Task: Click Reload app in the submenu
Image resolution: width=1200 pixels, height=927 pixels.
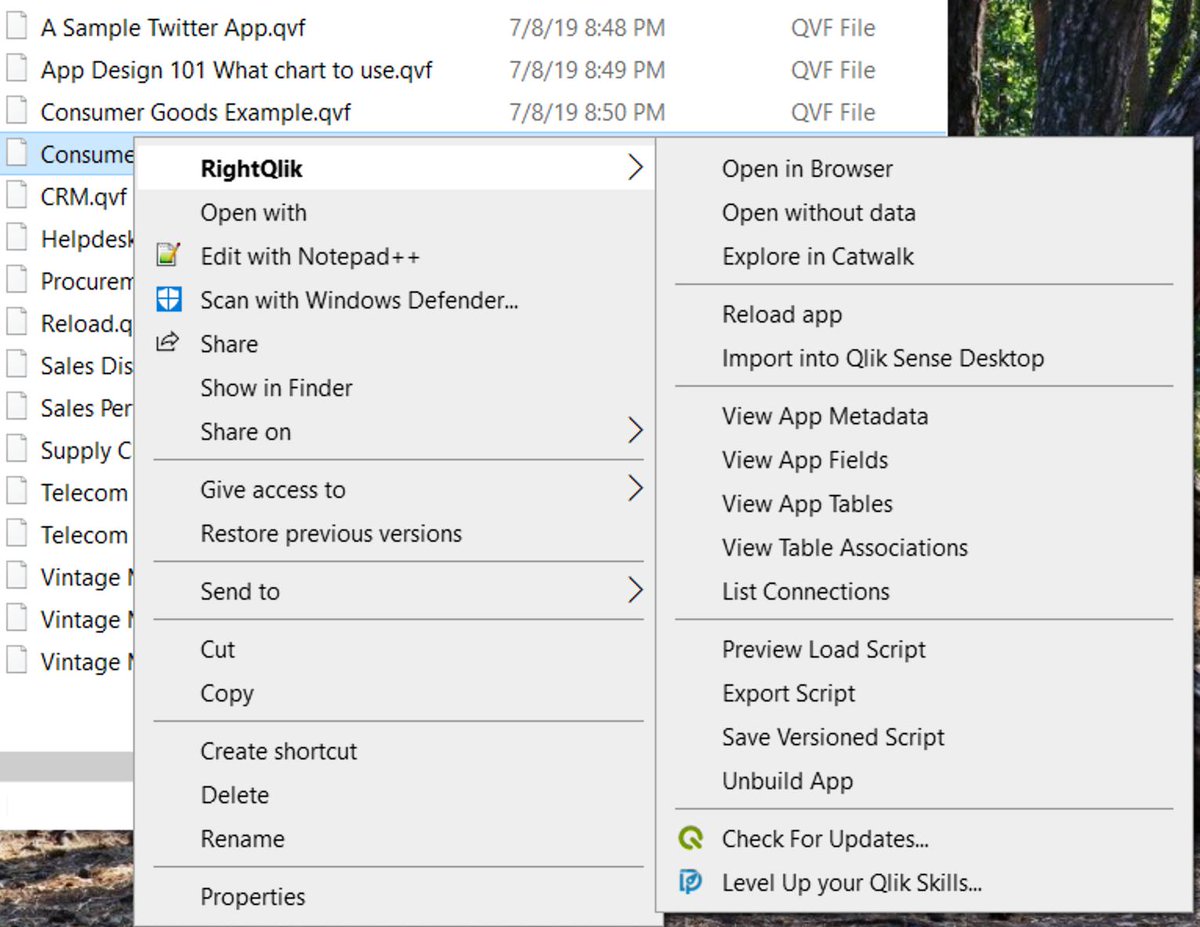Action: (781, 314)
